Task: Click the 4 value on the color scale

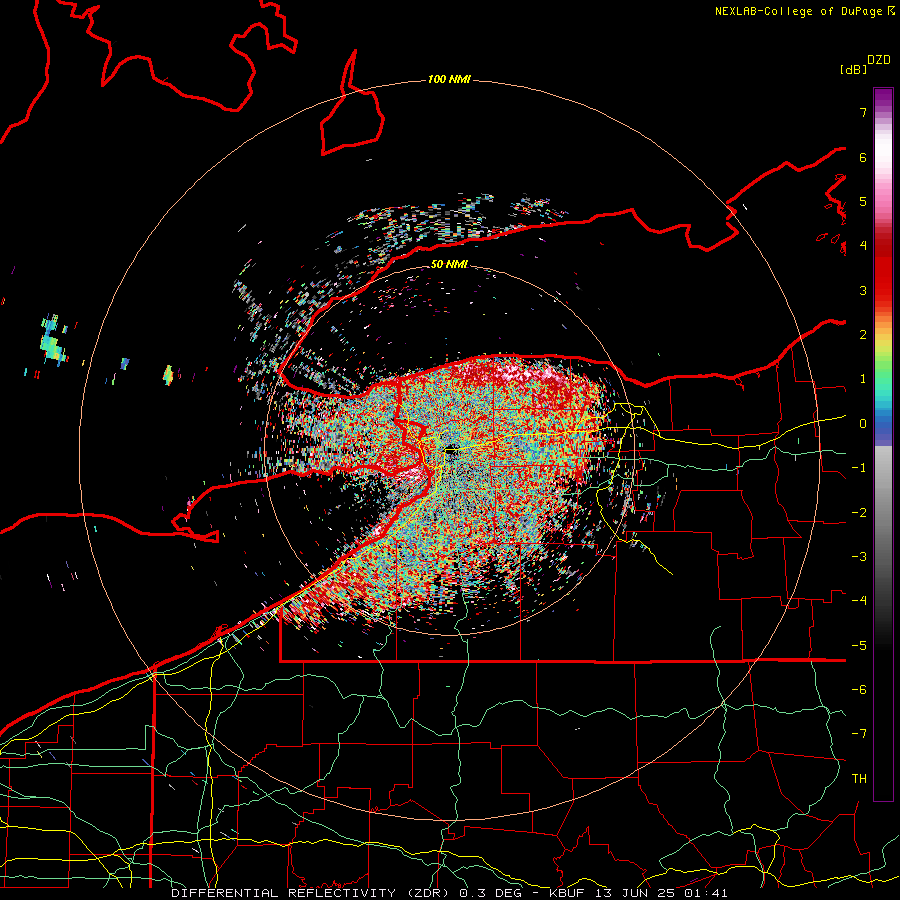Action: (x=863, y=246)
